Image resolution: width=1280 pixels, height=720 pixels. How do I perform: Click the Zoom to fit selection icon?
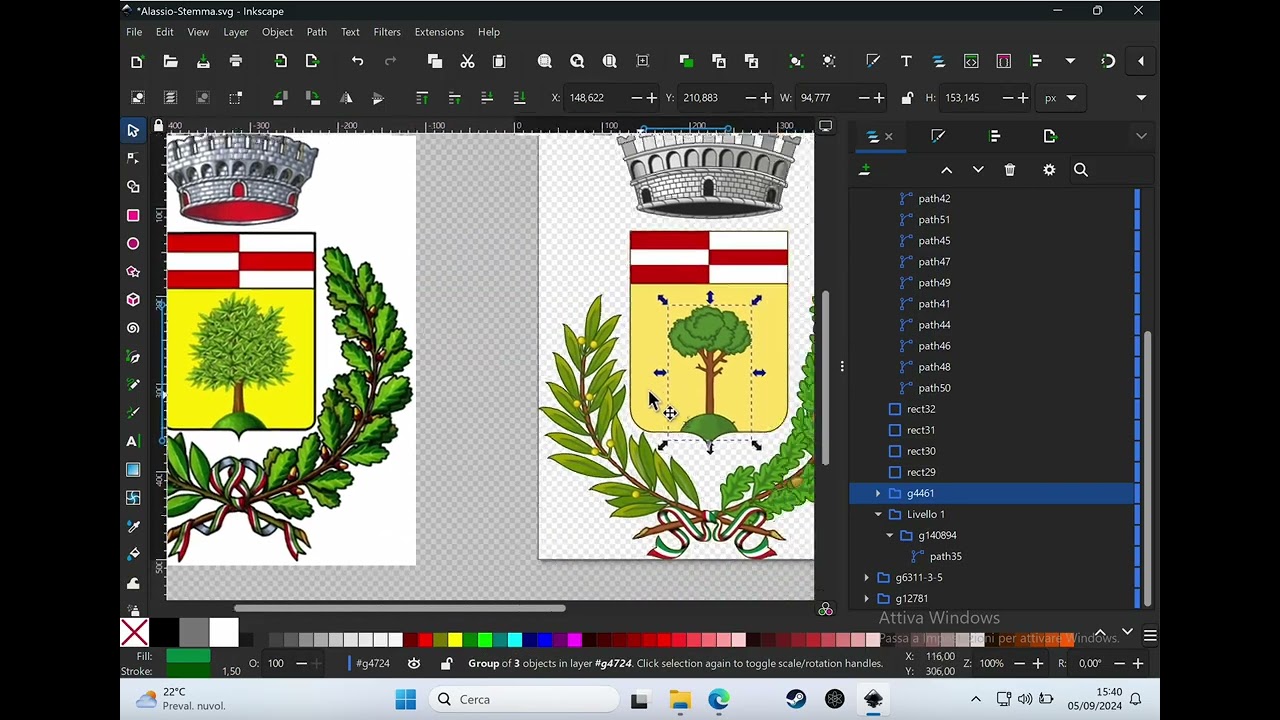click(545, 61)
